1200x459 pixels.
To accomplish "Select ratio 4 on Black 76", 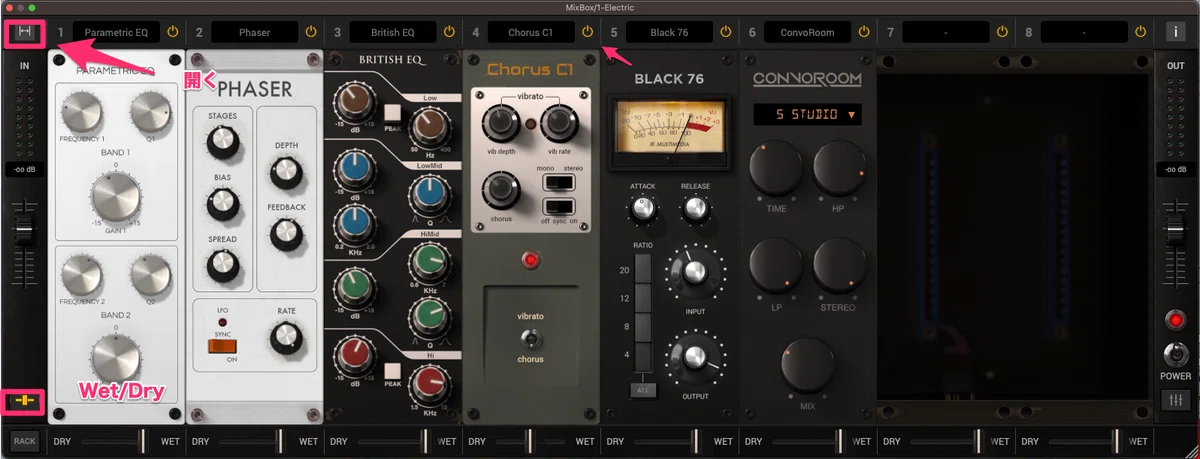I will pos(645,355).
